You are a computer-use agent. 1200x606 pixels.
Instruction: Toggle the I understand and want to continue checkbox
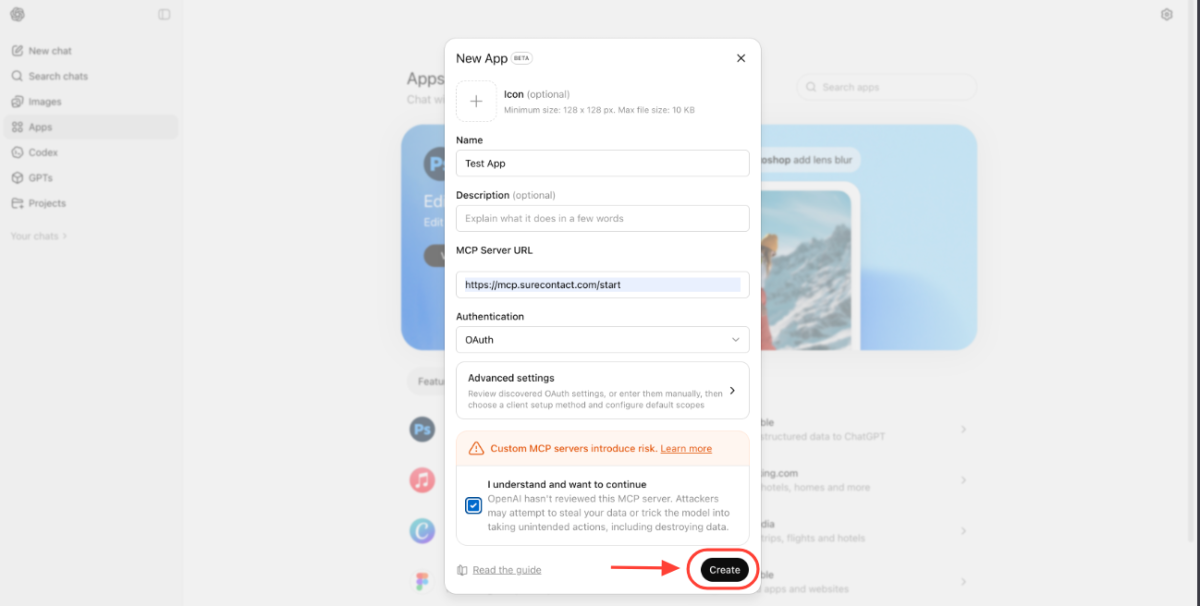[473, 505]
